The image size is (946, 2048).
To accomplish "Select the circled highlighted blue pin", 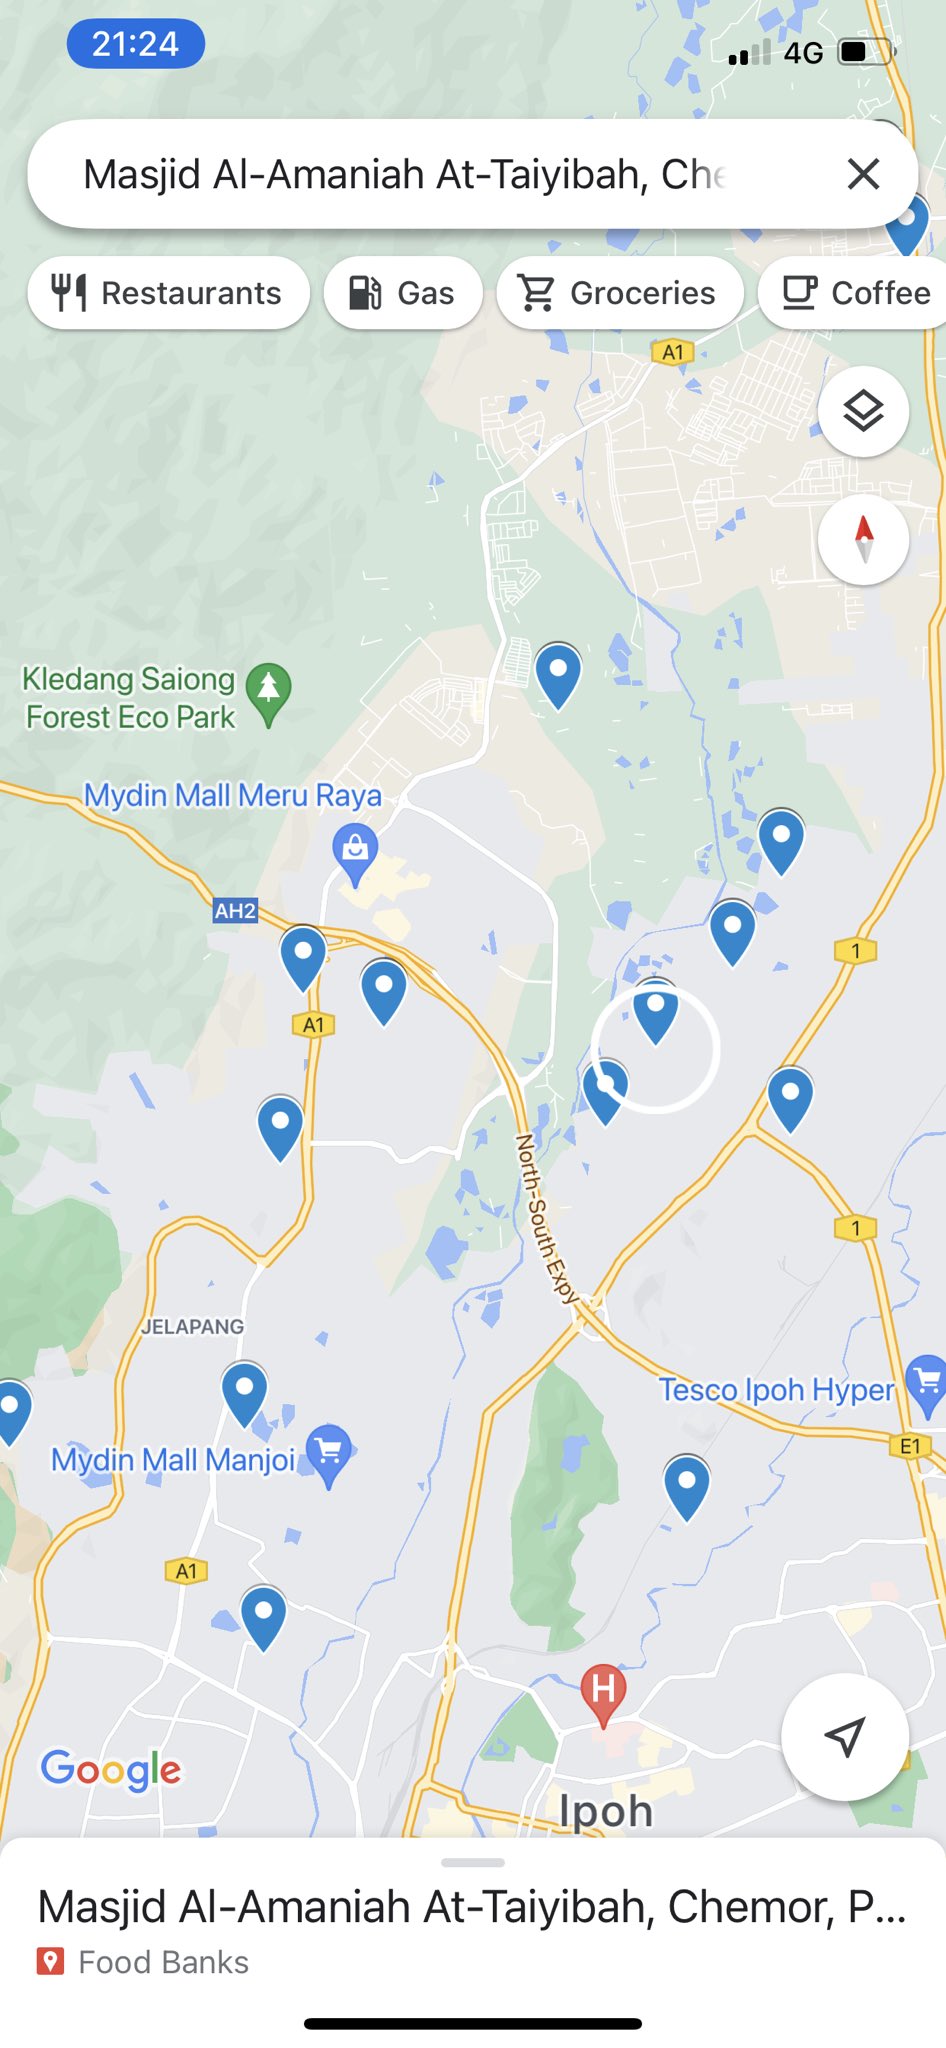I will point(656,1013).
